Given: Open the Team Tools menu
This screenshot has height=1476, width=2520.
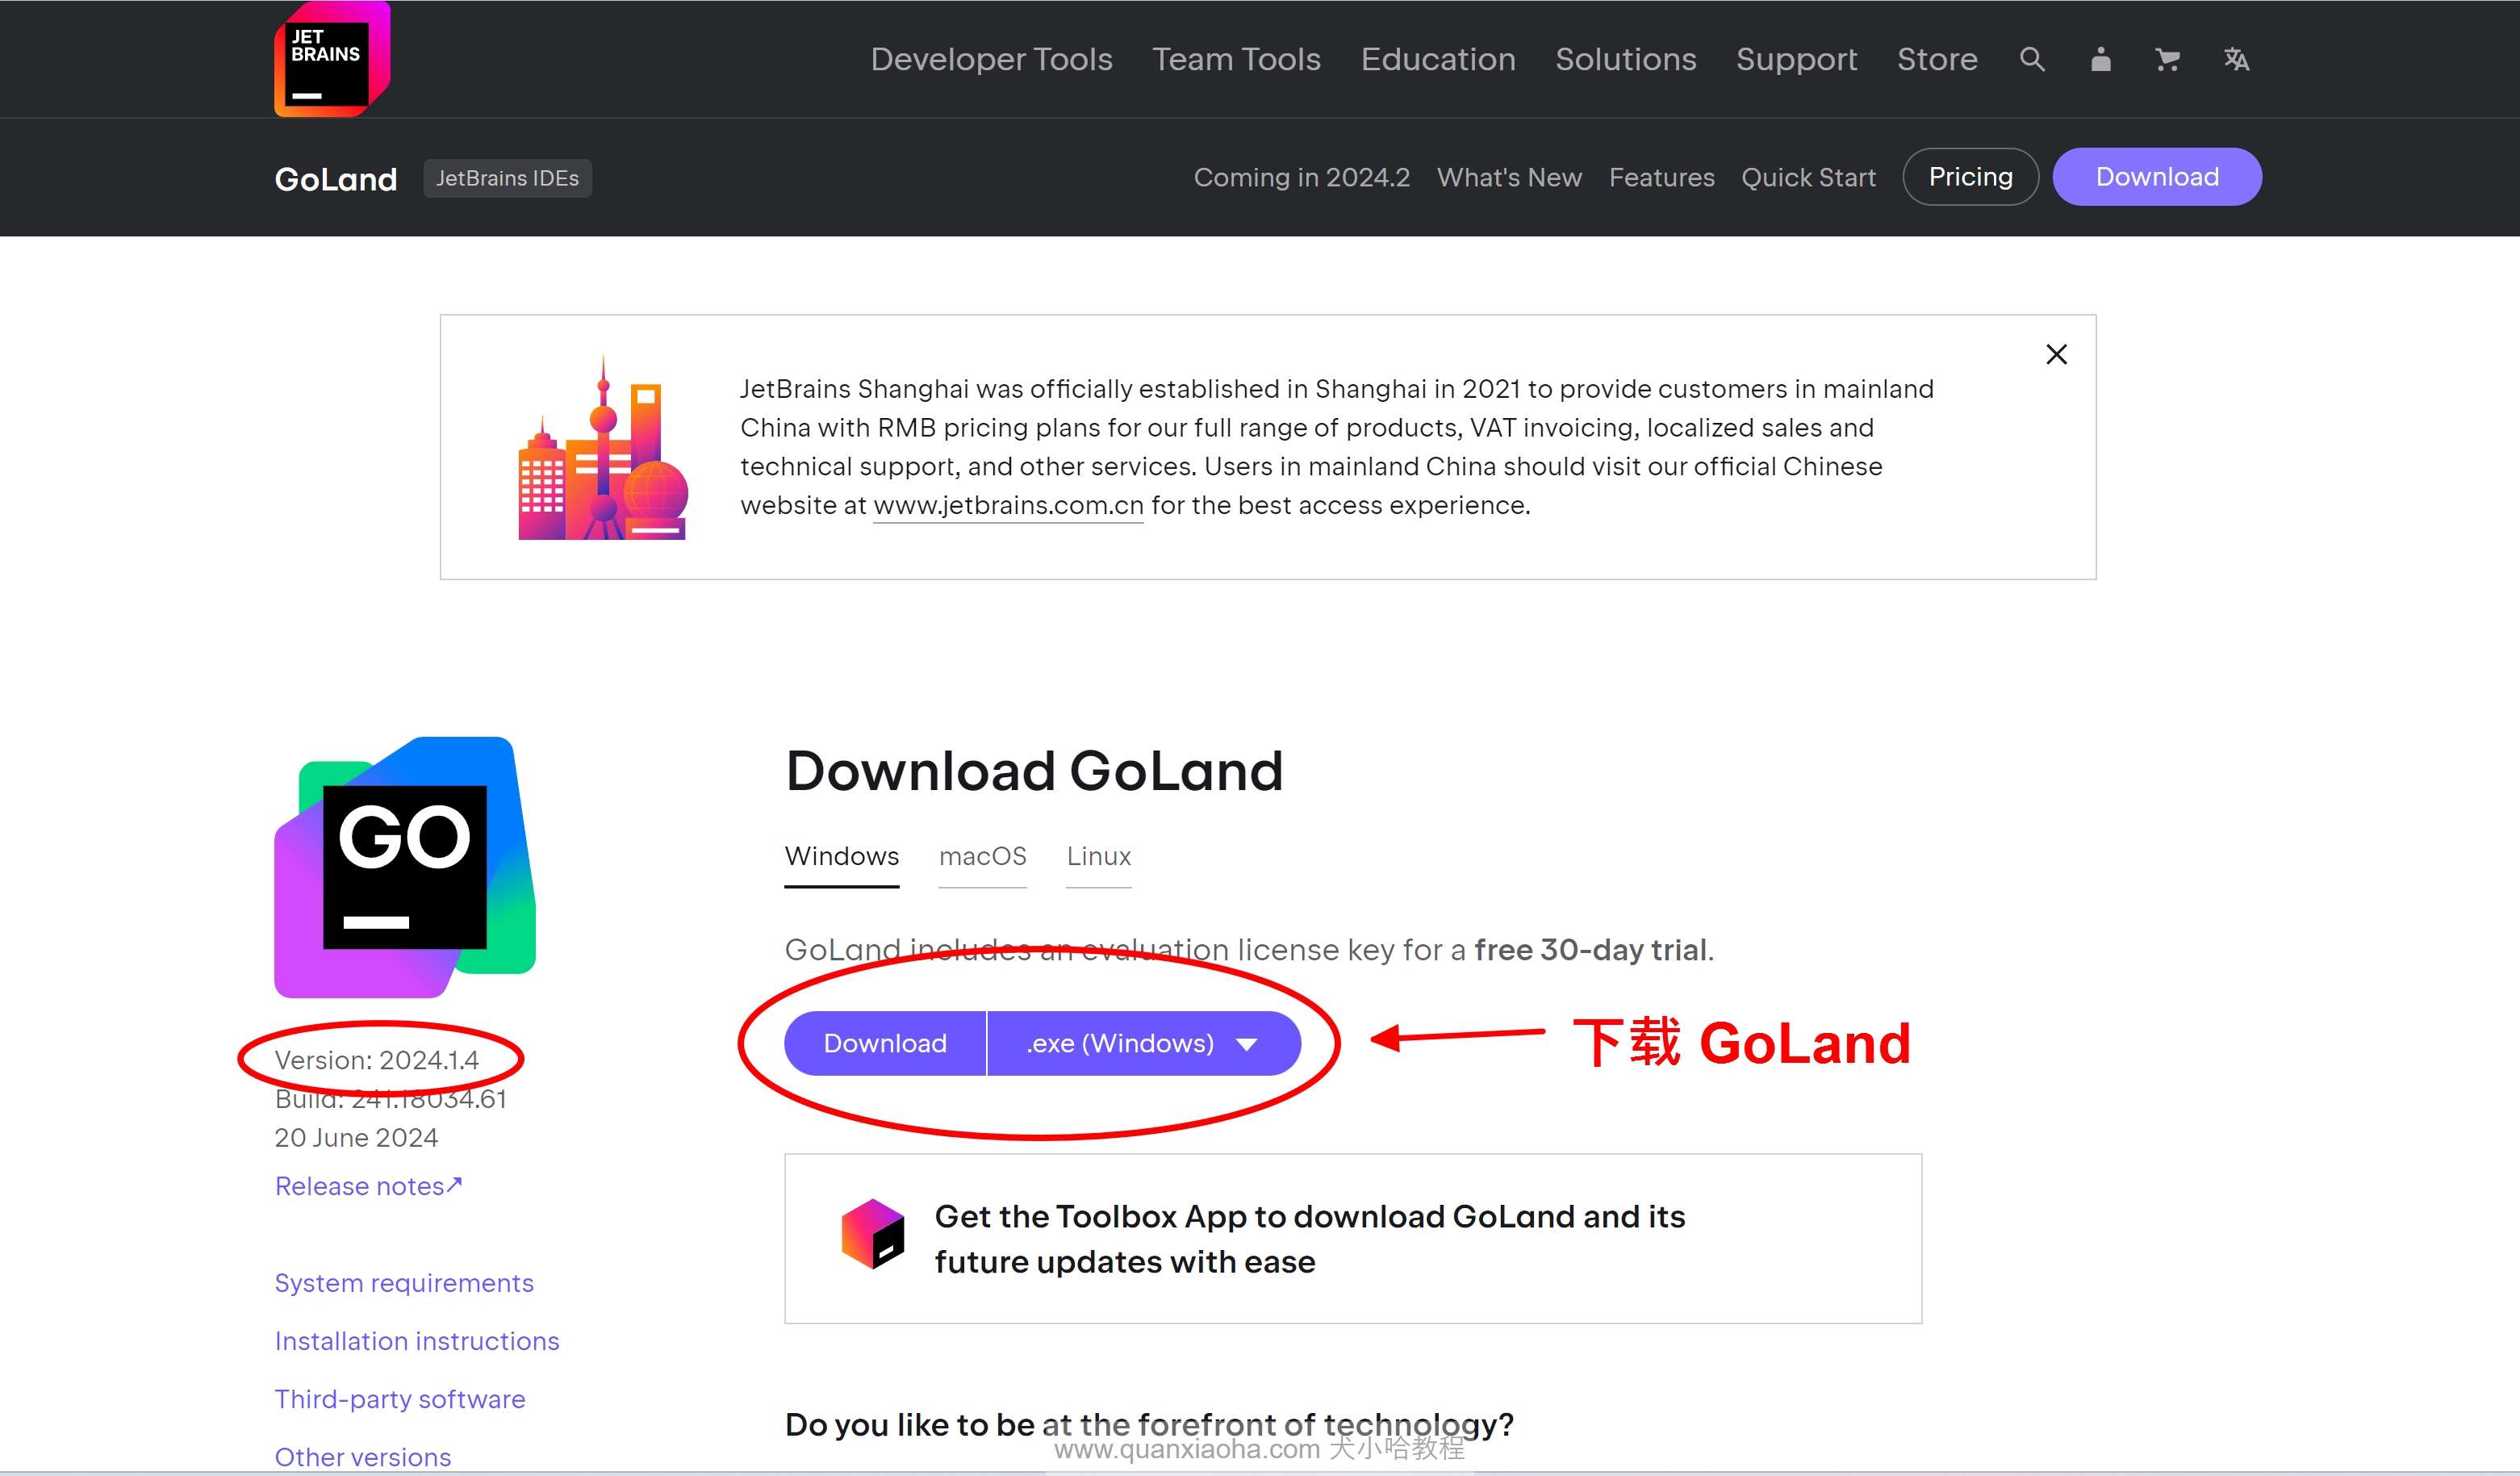Looking at the screenshot, I should point(1236,59).
